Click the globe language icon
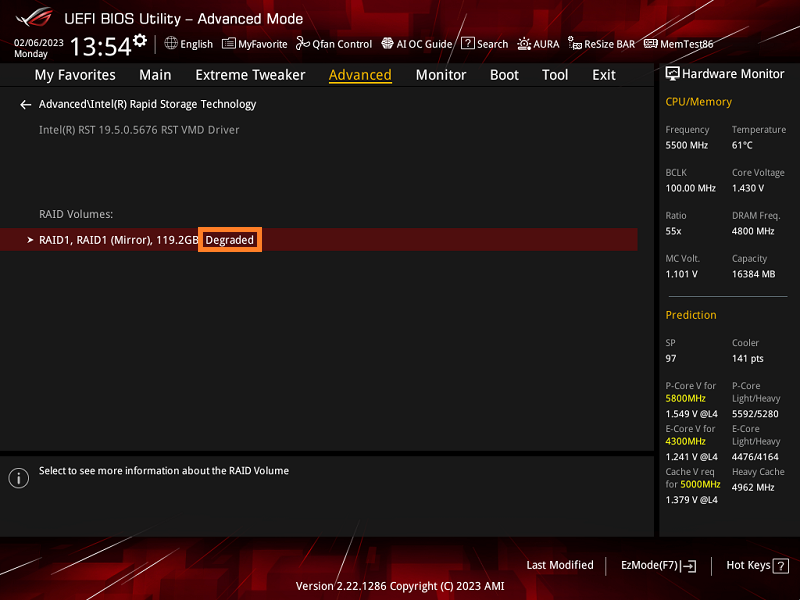Screen dimensions: 800x600 (x=171, y=43)
